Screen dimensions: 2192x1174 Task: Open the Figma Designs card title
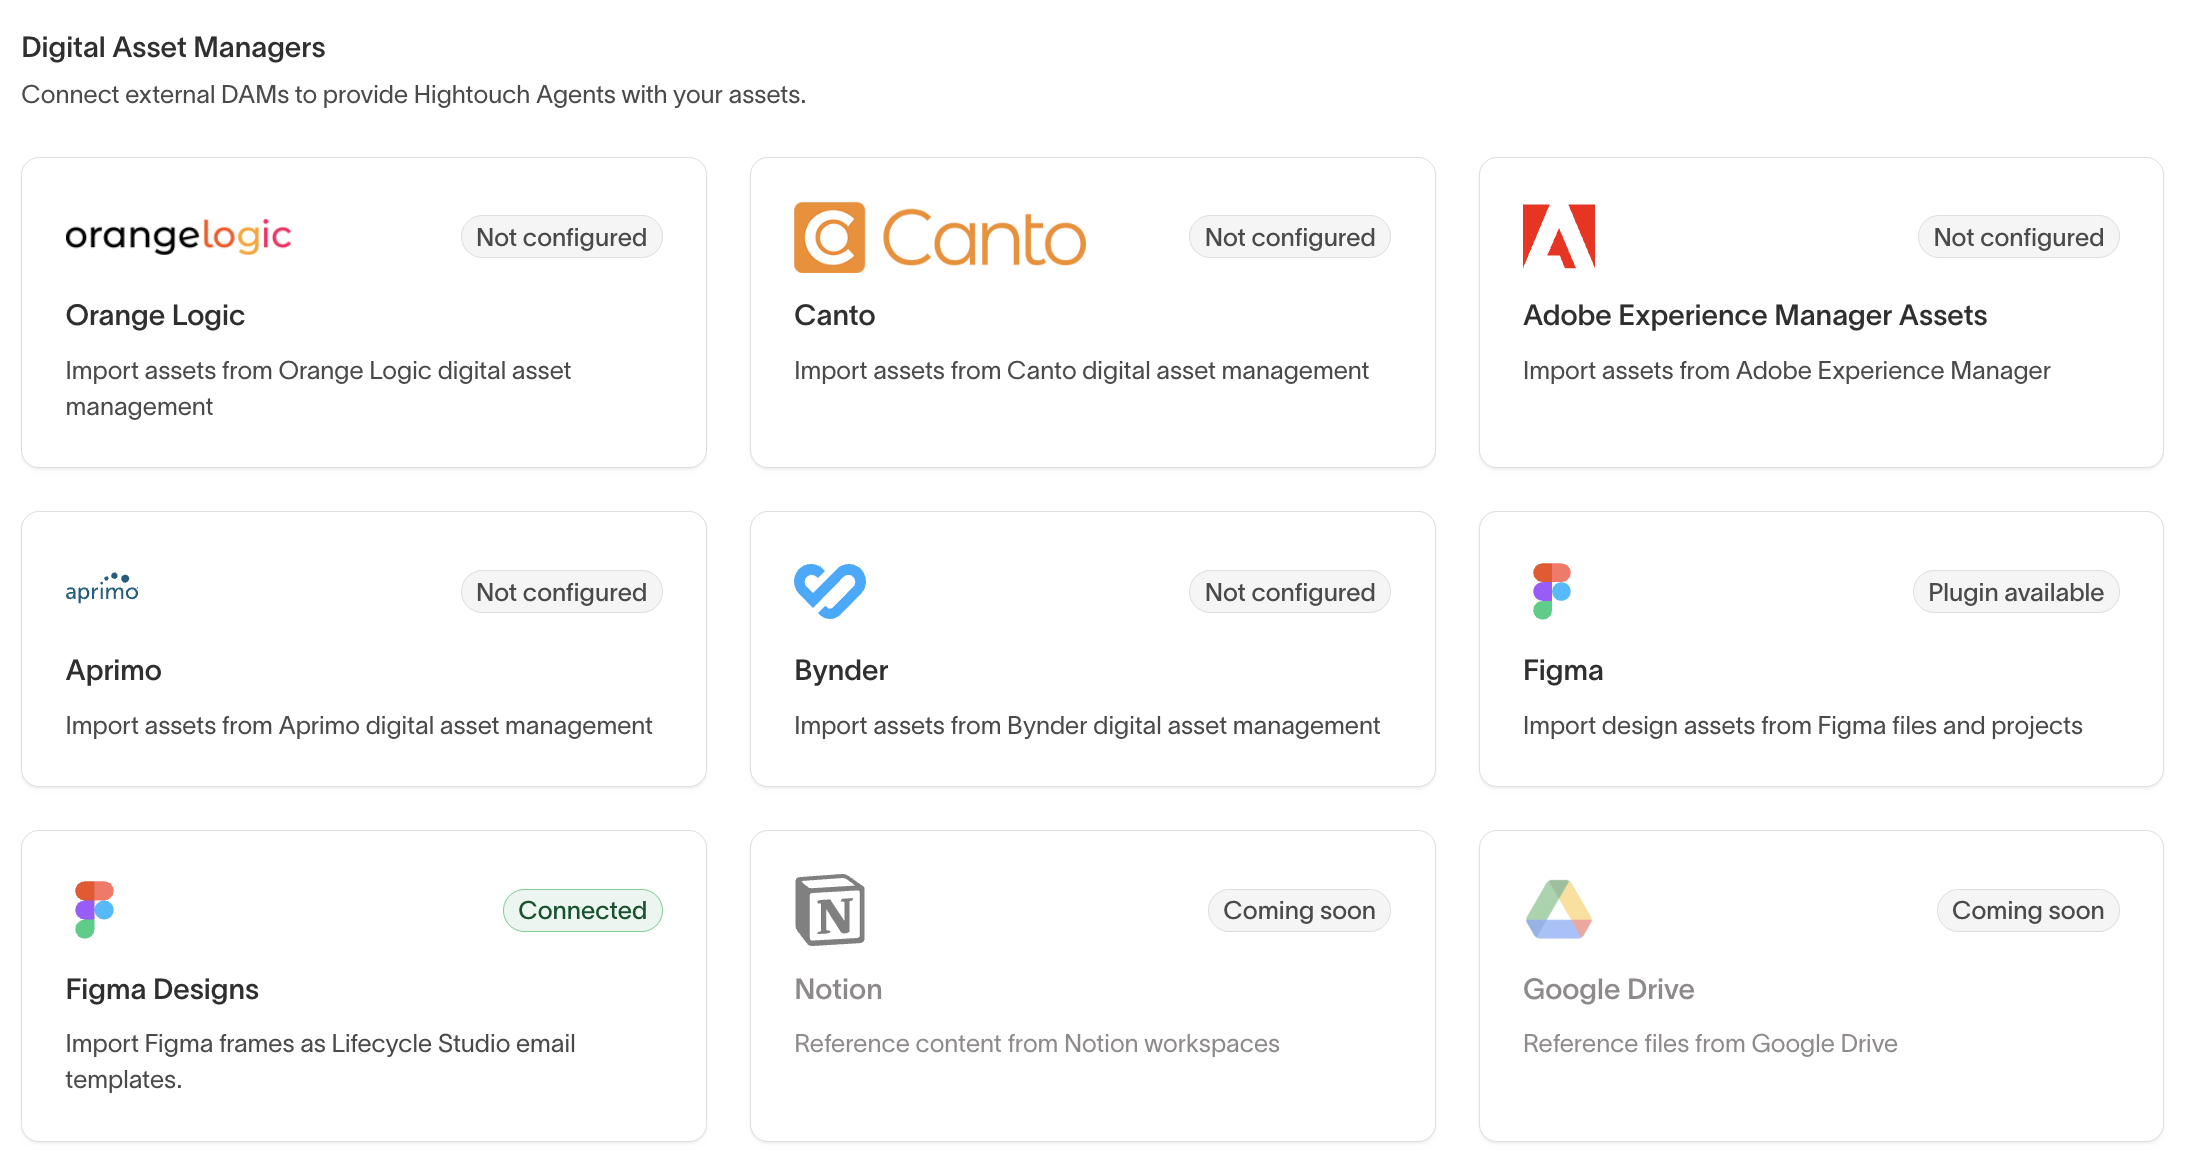[x=162, y=989]
